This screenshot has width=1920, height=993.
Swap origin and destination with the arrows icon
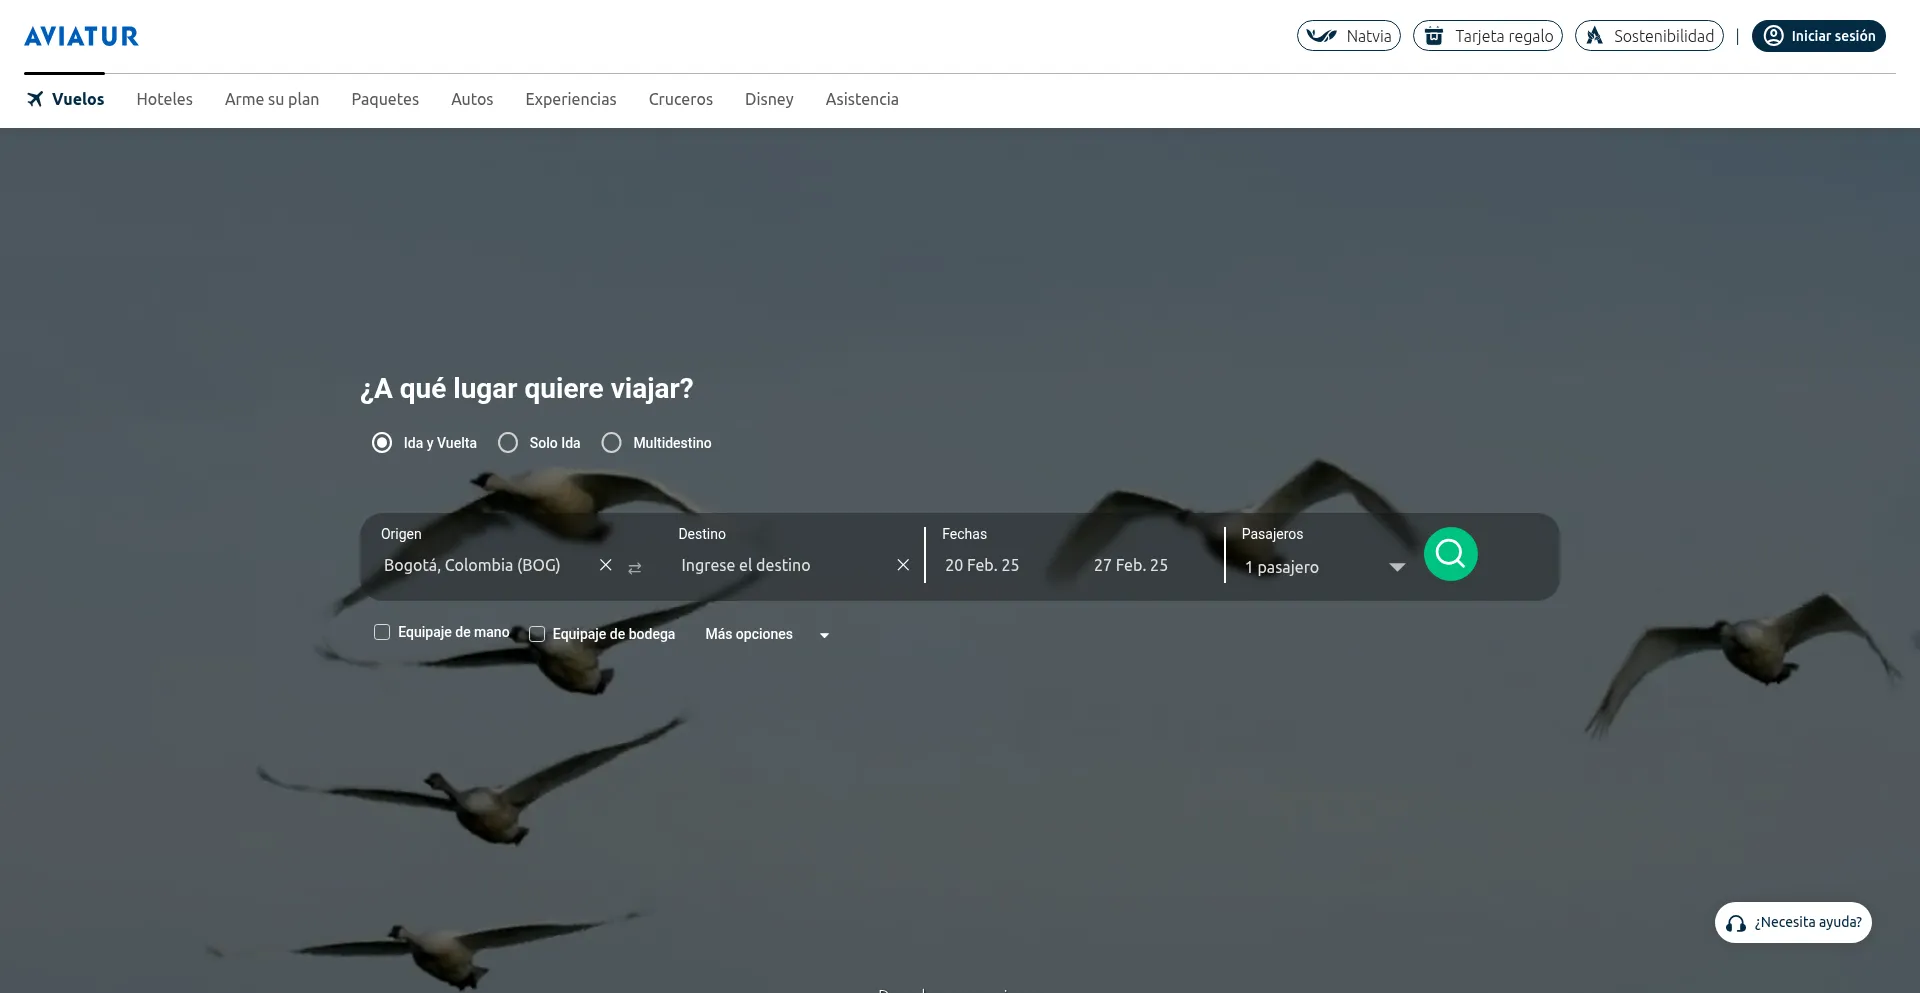click(x=636, y=567)
